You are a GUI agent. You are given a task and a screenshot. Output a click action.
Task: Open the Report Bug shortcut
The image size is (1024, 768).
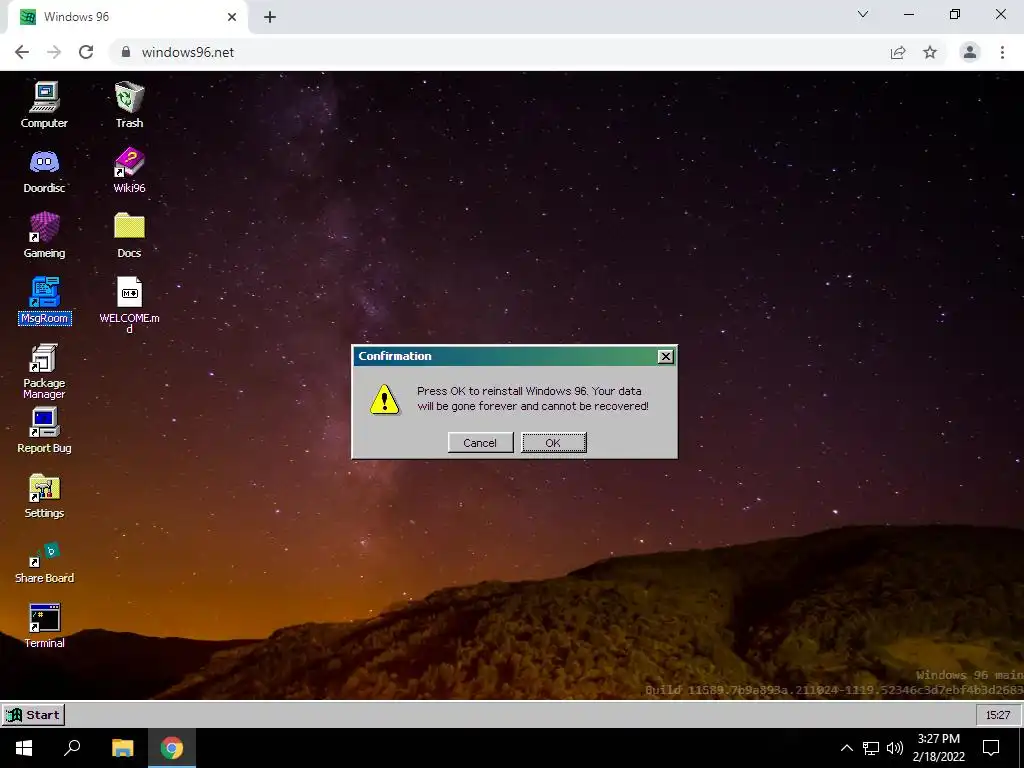[44, 430]
